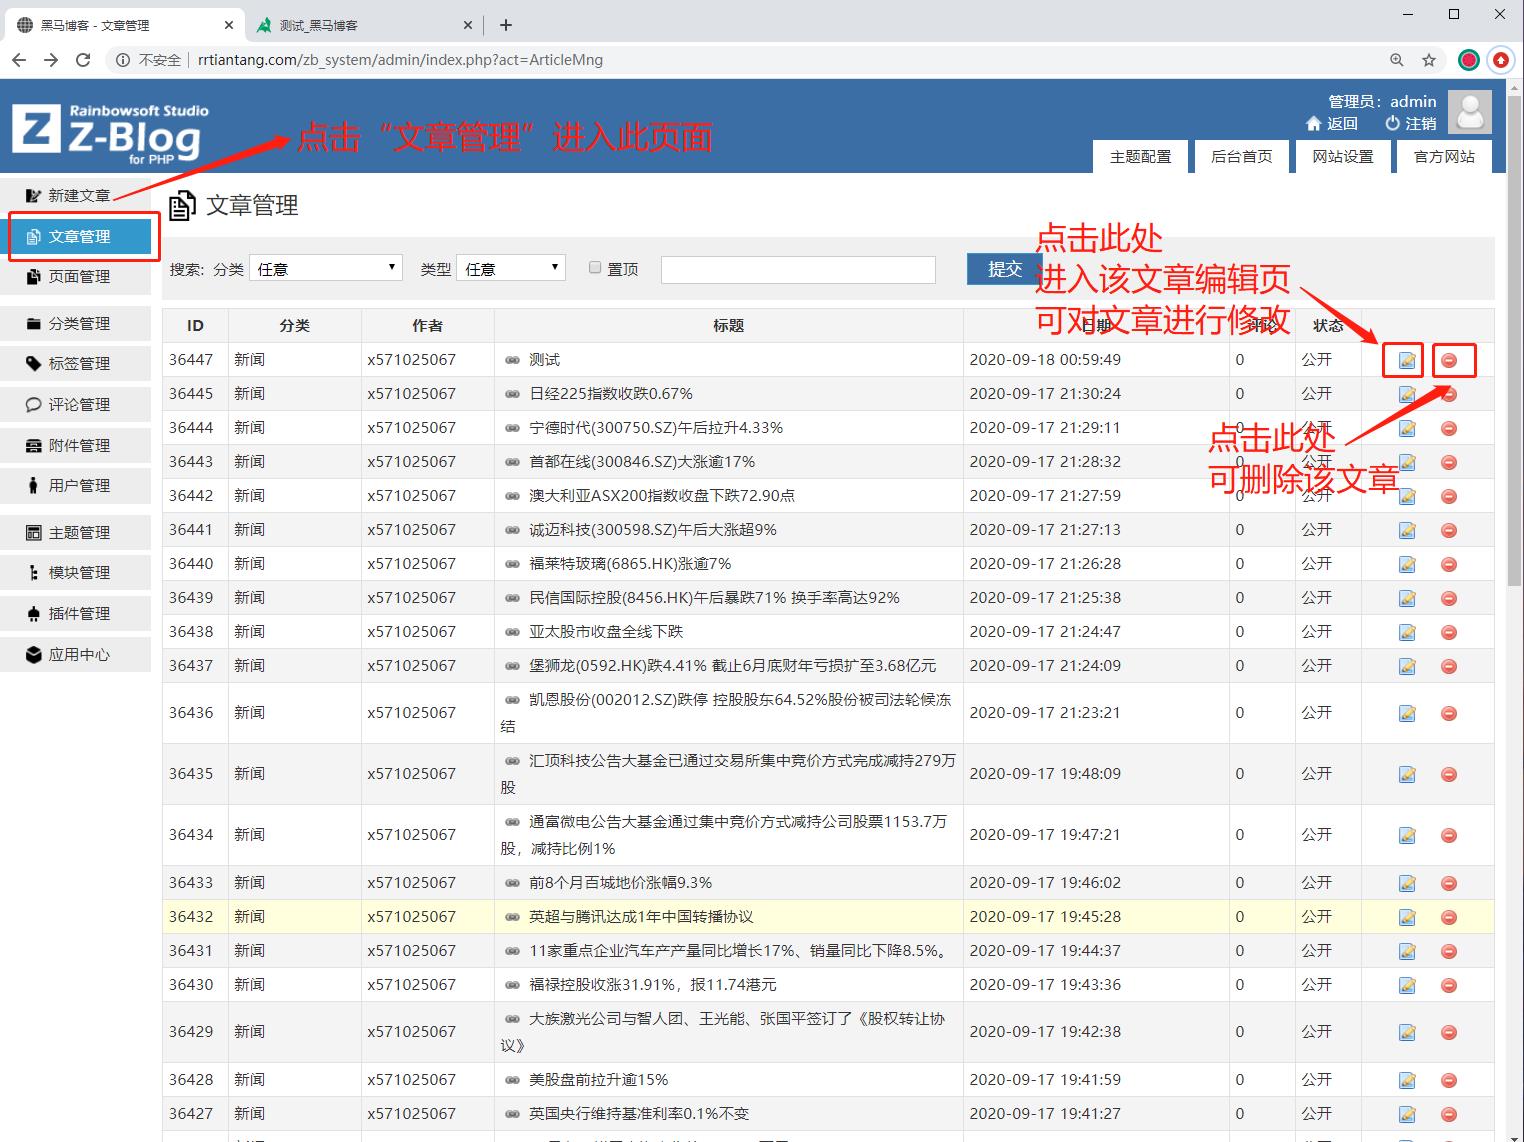The height and width of the screenshot is (1142, 1524).
Task: Delete article 36433 前8个月百城地价
Action: tap(1449, 883)
